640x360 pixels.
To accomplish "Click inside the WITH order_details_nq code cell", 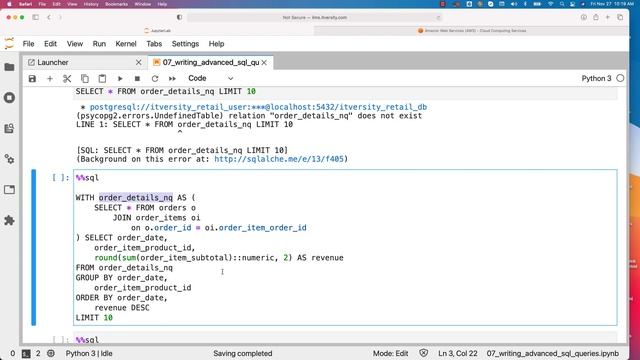I will [345, 247].
